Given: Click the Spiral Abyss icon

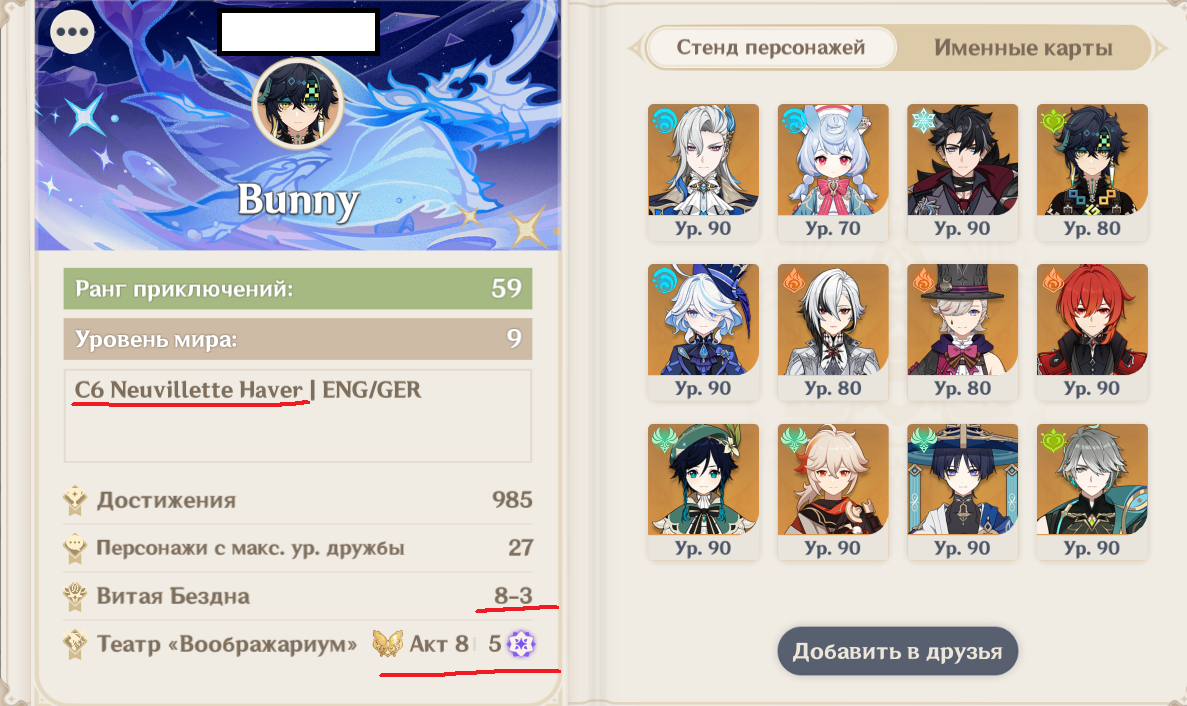Looking at the screenshot, I should [x=75, y=596].
